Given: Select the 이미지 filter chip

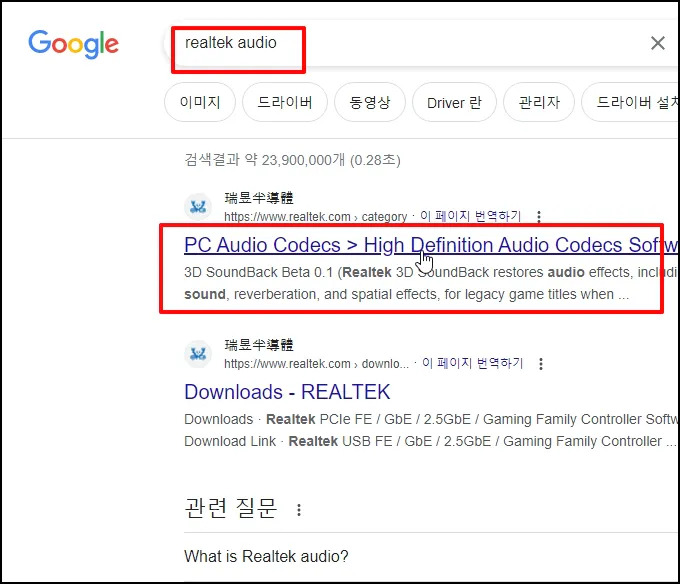Looking at the screenshot, I should [200, 102].
